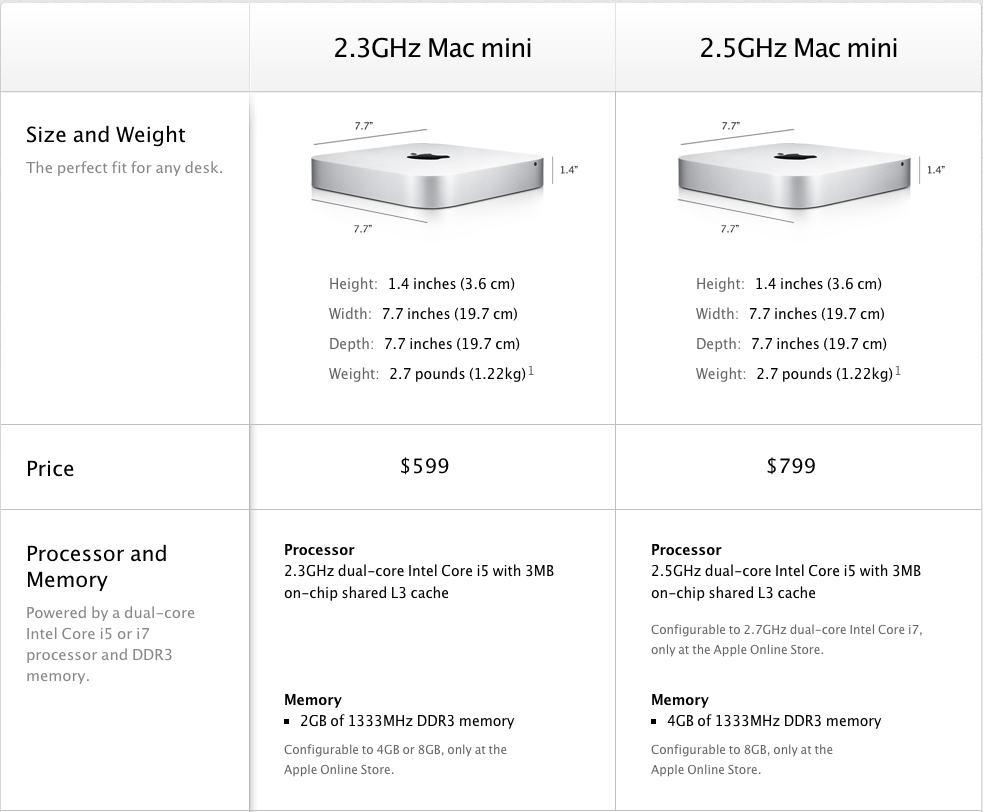Click "The perfect fit for any desk" tagline
The height and width of the screenshot is (812, 983).
124,168
